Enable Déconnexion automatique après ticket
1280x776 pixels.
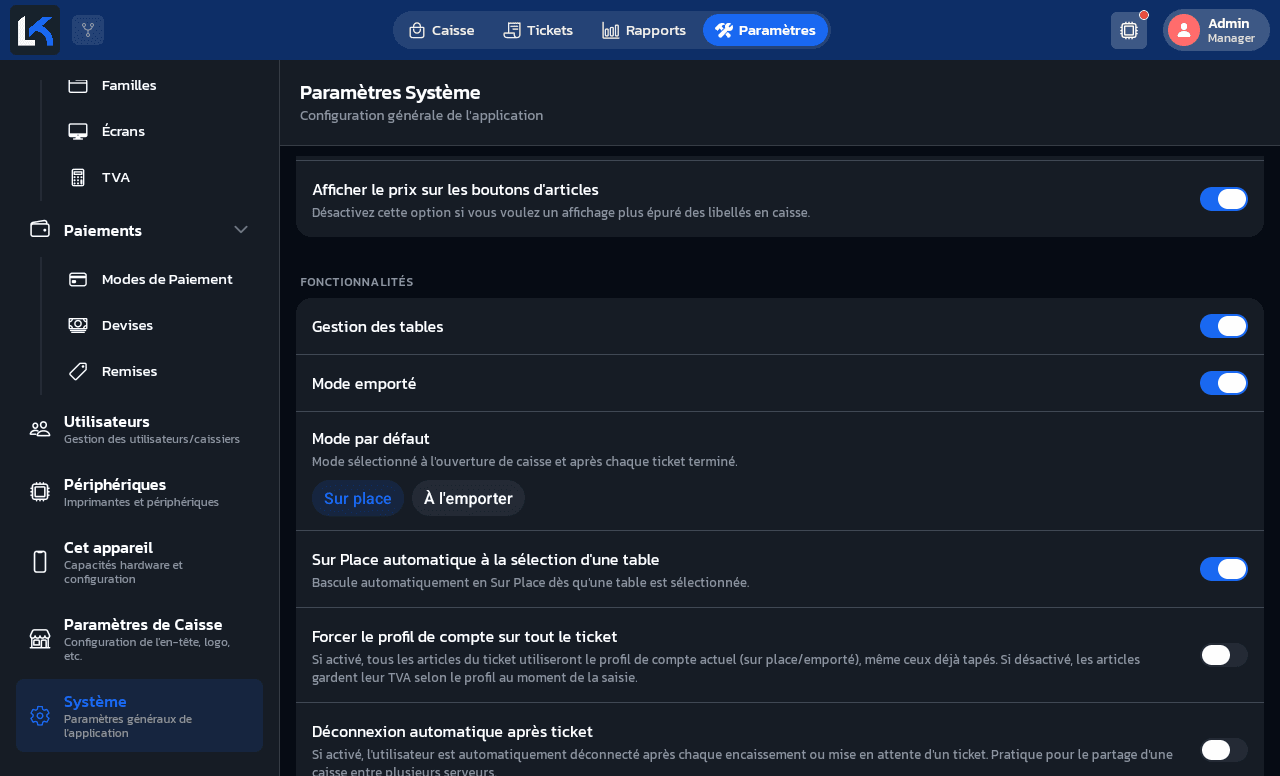coord(1224,750)
